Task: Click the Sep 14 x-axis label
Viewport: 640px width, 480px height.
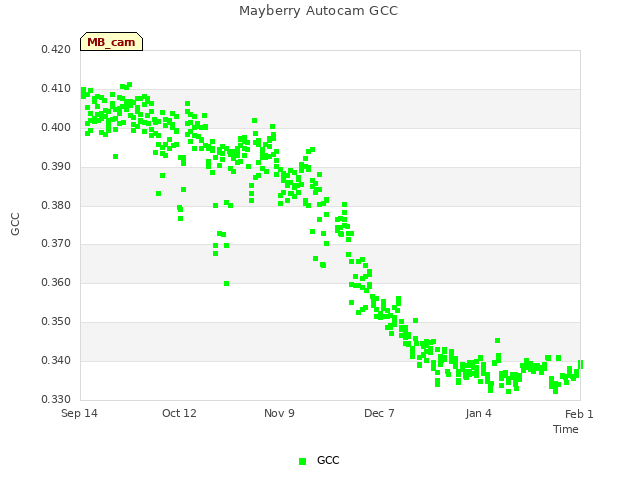Action: 79,413
